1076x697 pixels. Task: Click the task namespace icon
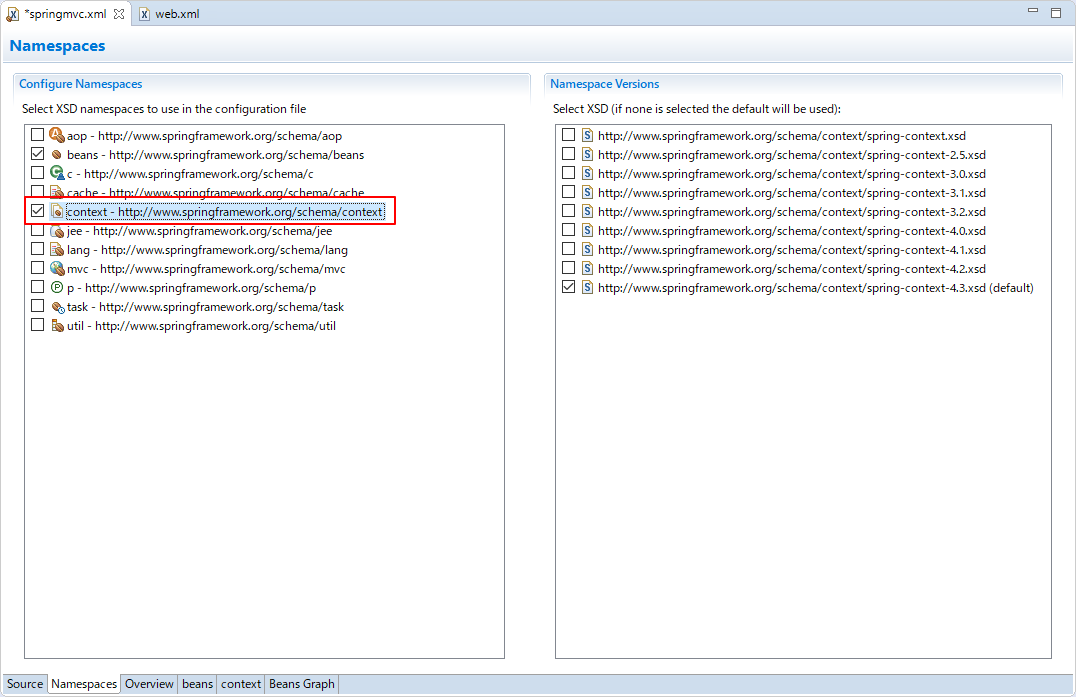tap(58, 307)
